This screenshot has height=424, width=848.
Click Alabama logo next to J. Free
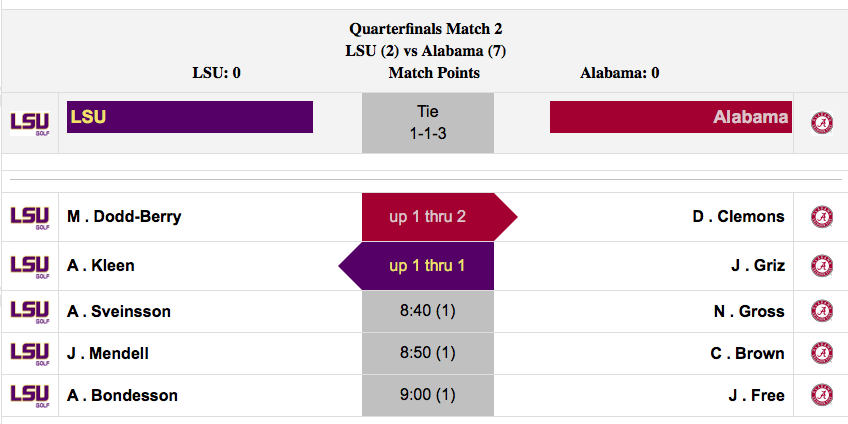(822, 395)
